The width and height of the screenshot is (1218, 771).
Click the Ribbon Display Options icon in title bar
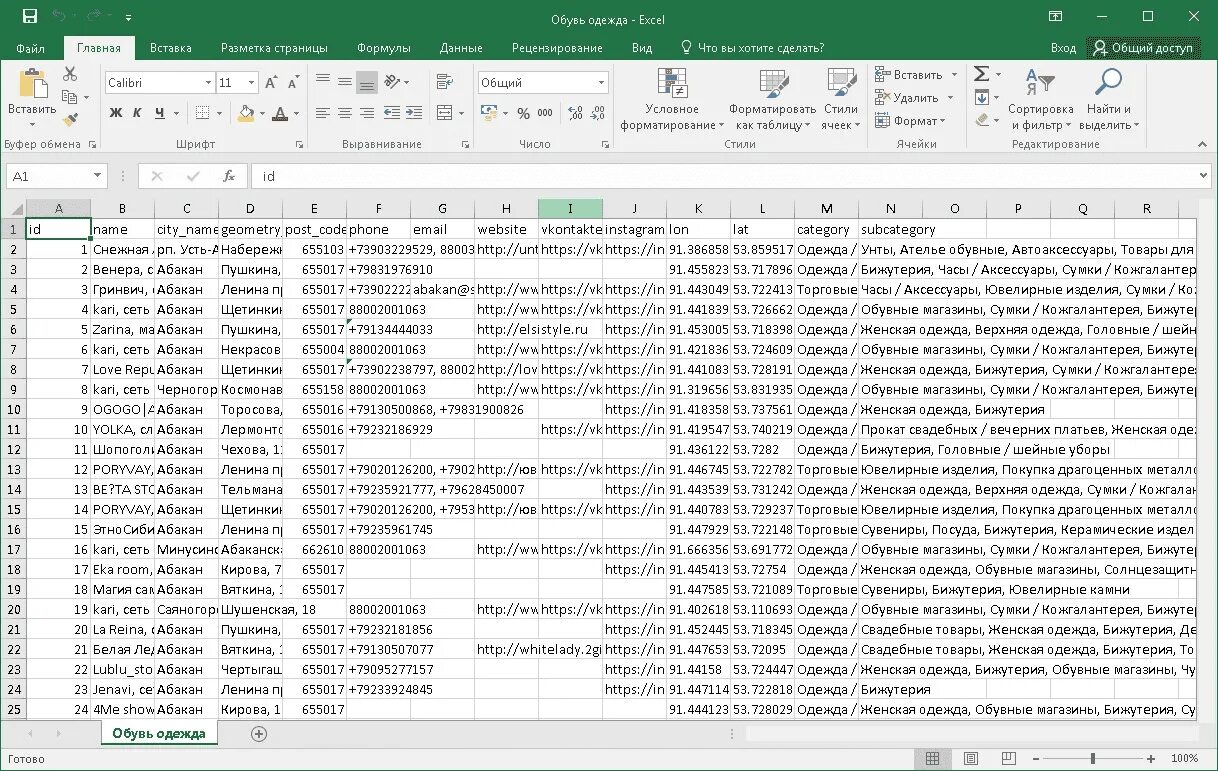(x=1055, y=17)
